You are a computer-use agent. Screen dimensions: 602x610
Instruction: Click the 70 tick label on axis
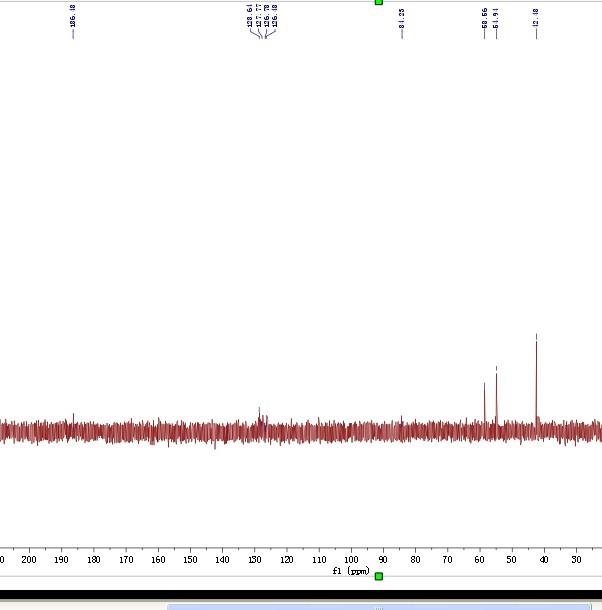[x=448, y=559]
